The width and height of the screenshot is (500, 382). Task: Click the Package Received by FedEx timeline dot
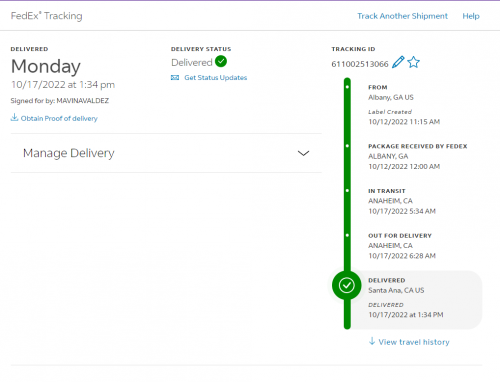(347, 146)
